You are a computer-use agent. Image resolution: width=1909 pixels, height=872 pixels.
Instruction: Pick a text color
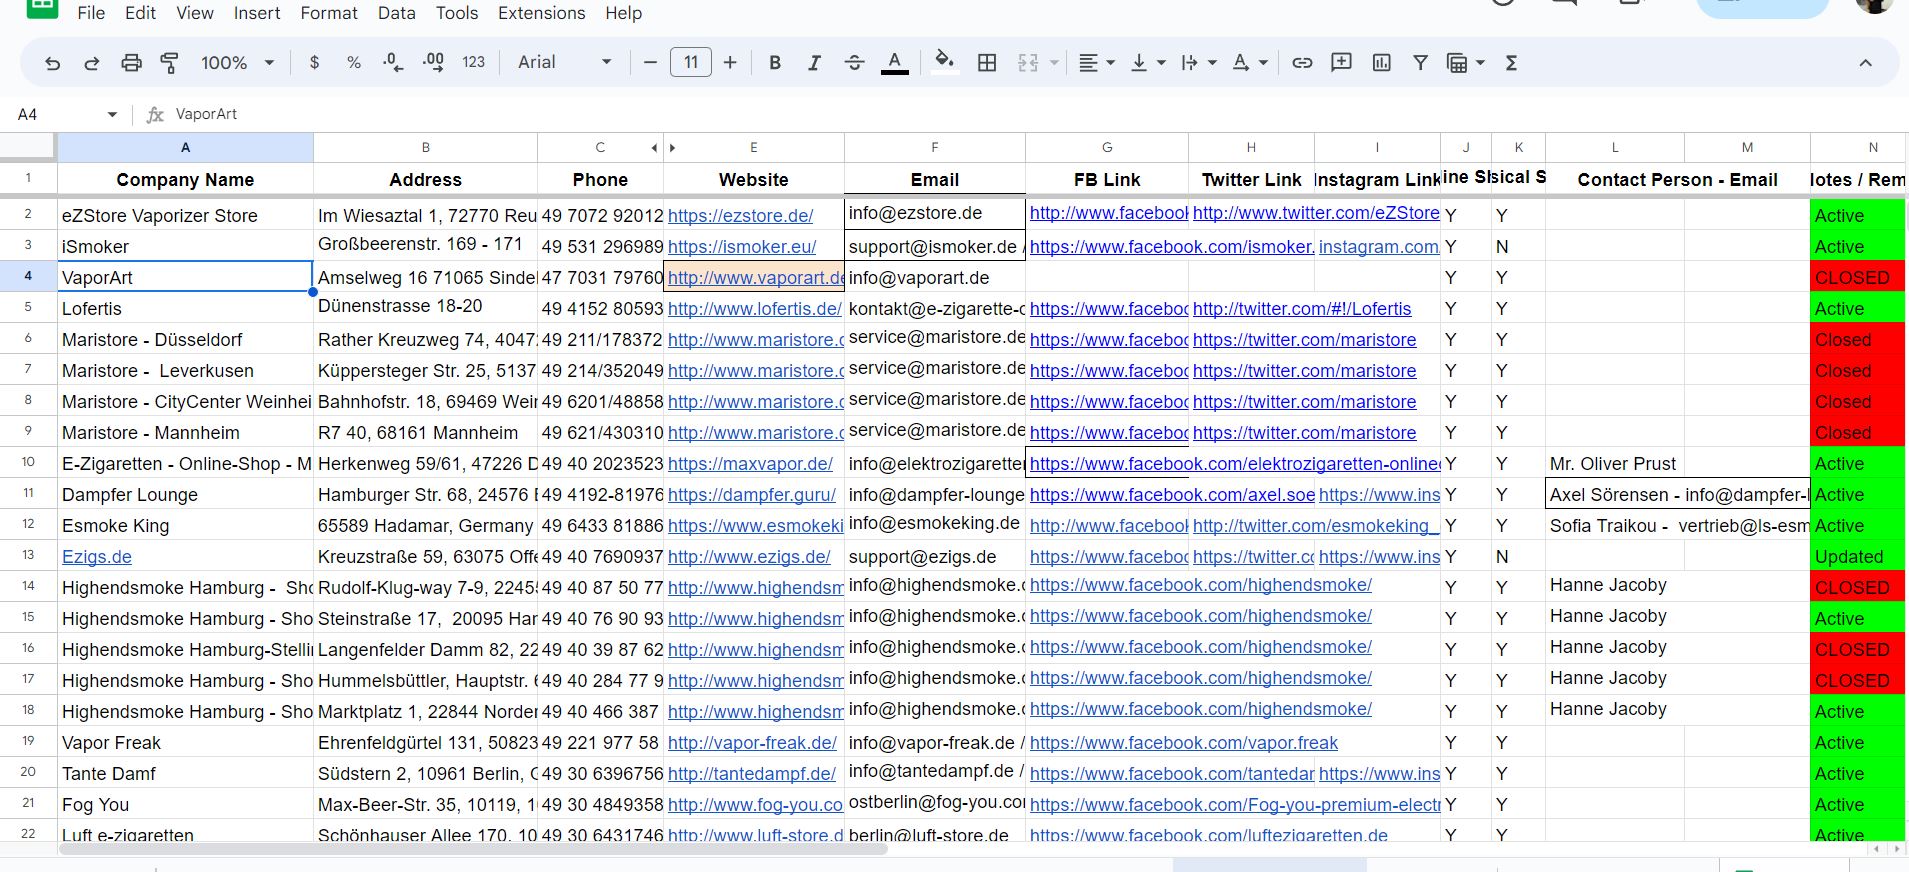[x=895, y=63]
